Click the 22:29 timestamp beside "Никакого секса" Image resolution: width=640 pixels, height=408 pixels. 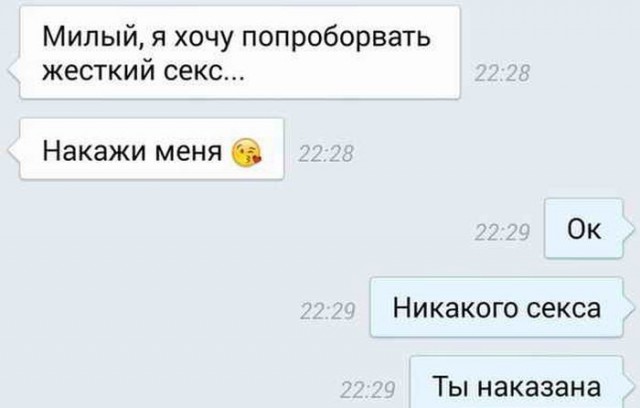click(x=327, y=312)
